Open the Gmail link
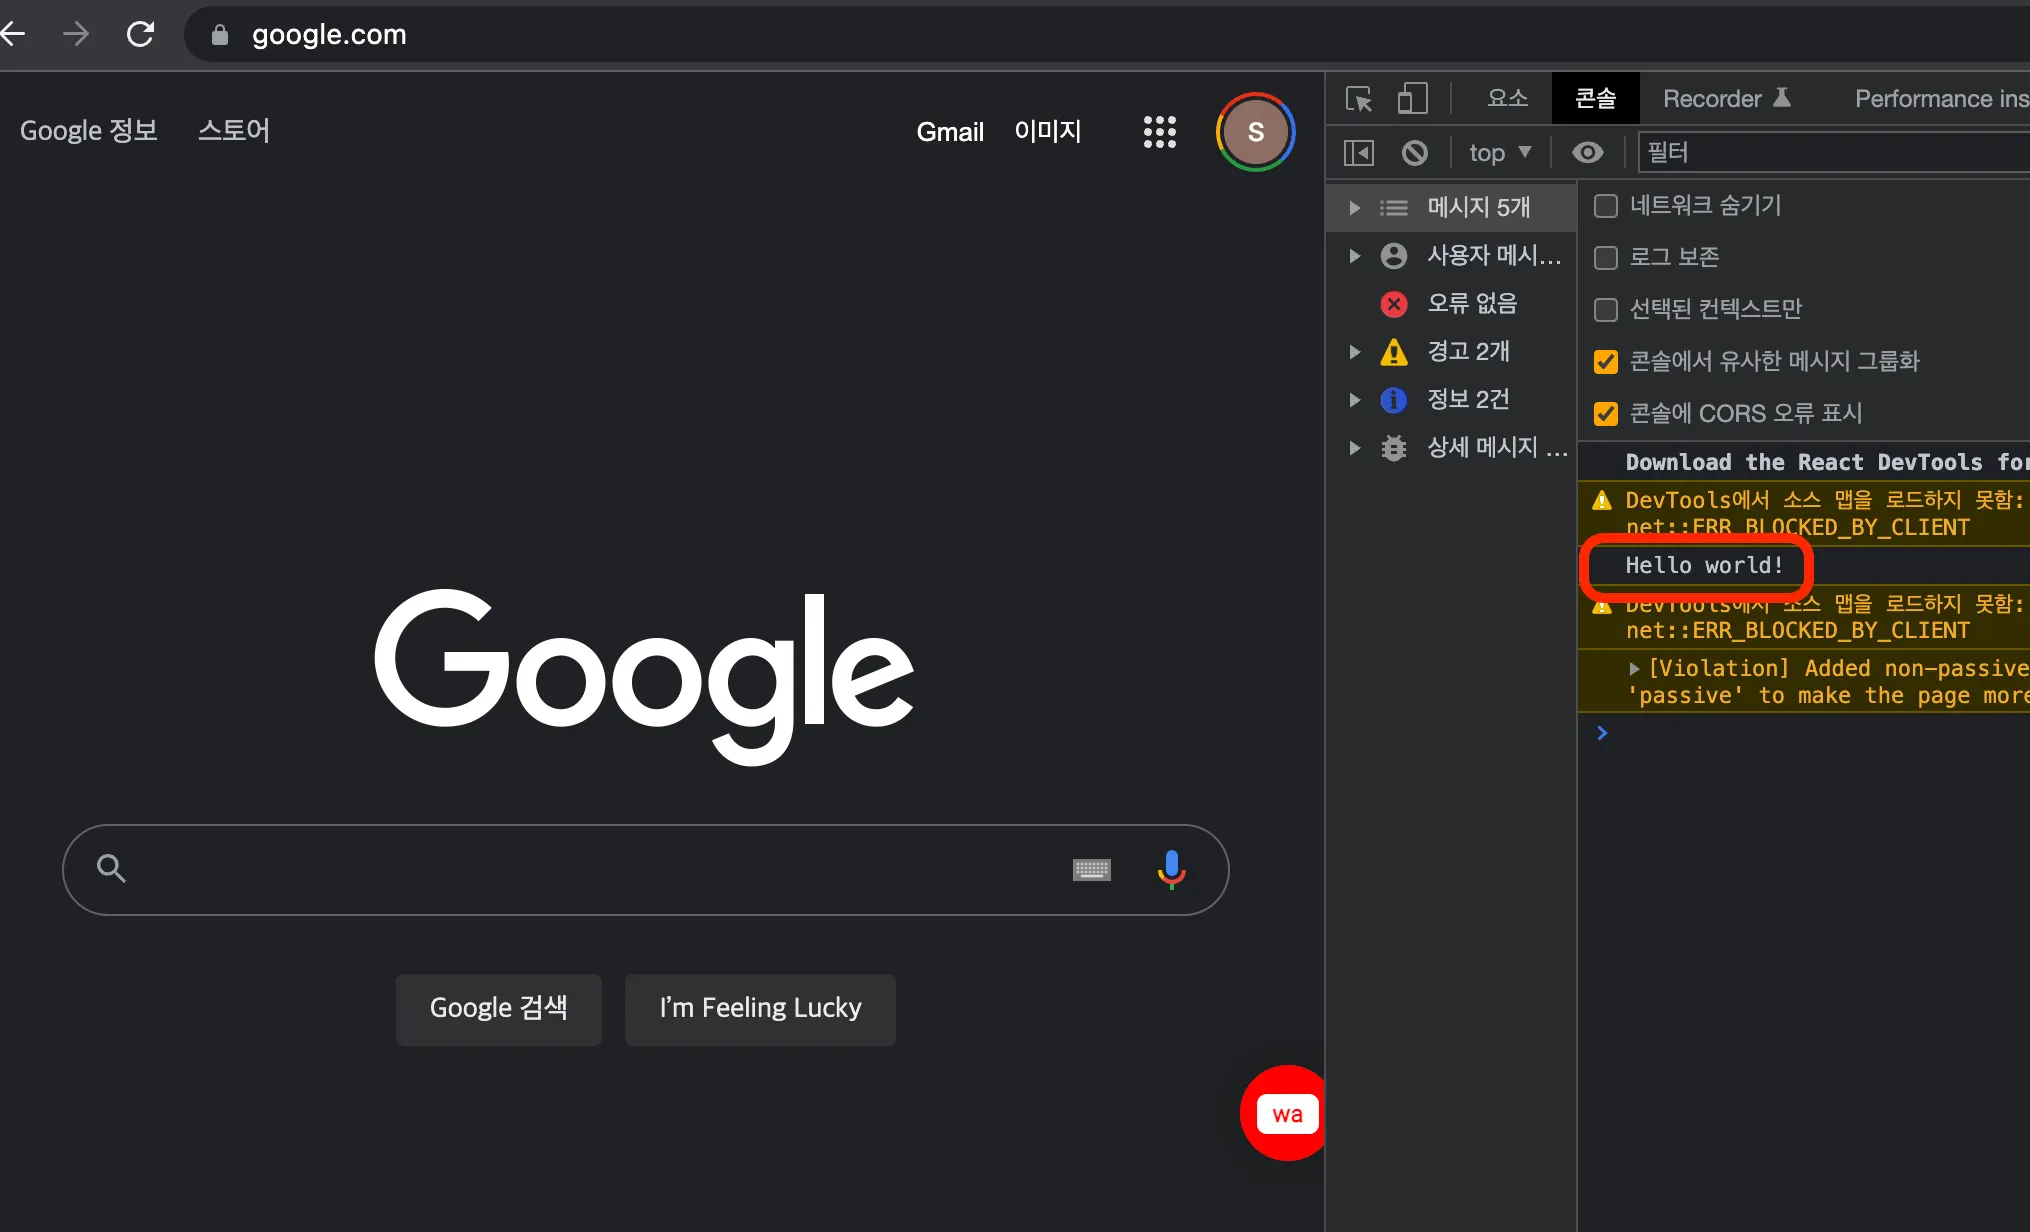This screenshot has width=2030, height=1232. 949,131
